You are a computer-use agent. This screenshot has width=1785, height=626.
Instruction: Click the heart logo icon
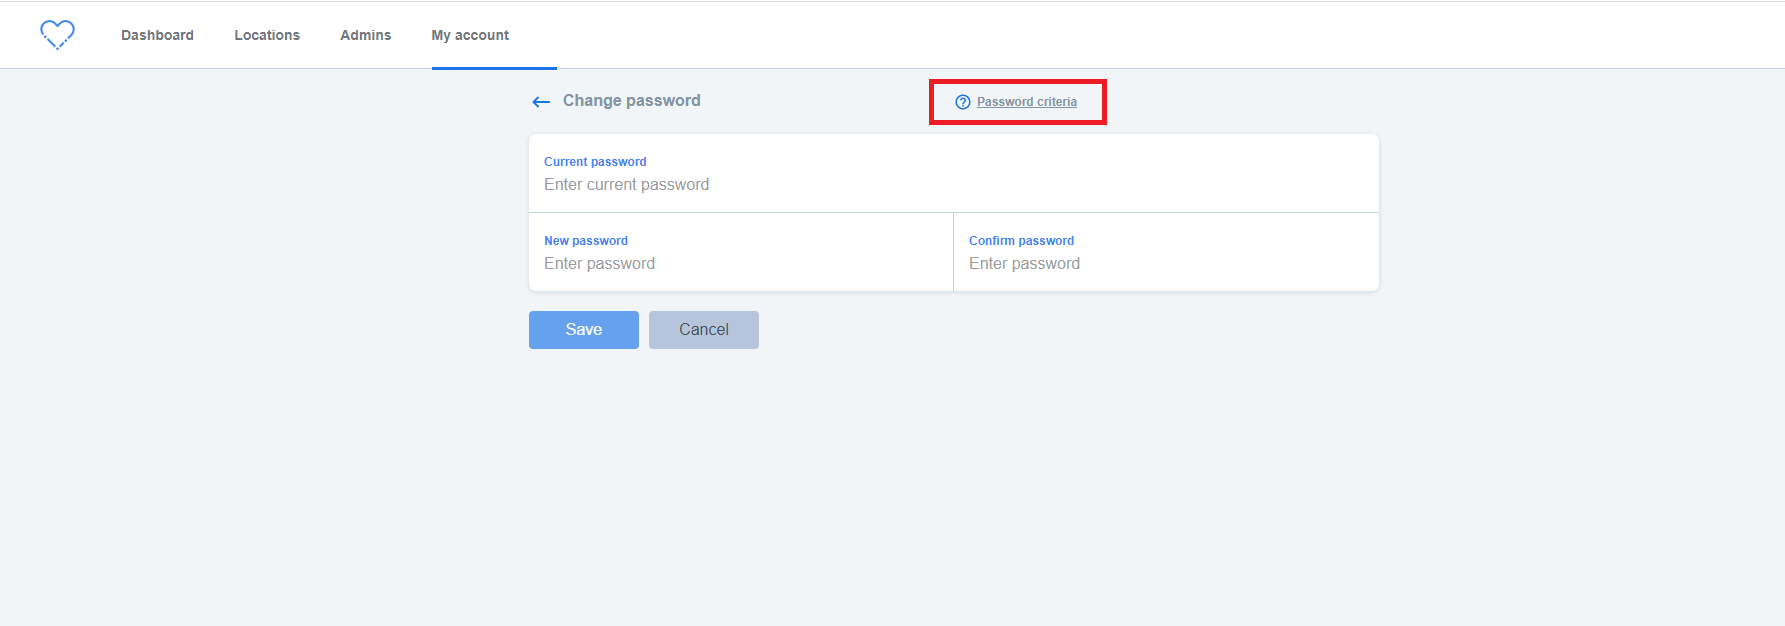point(57,34)
